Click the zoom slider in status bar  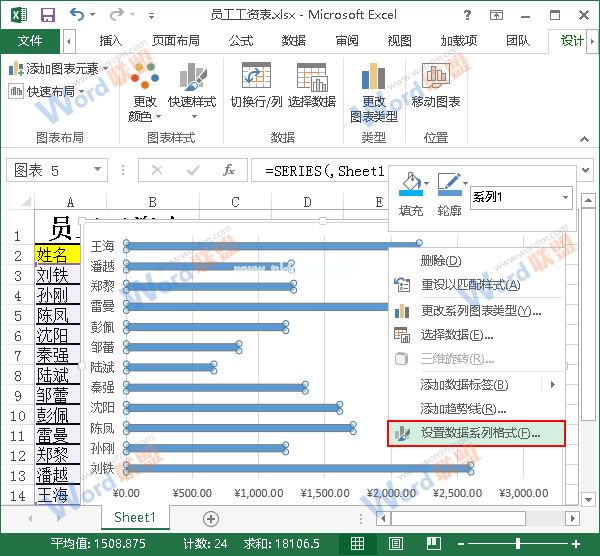click(520, 542)
